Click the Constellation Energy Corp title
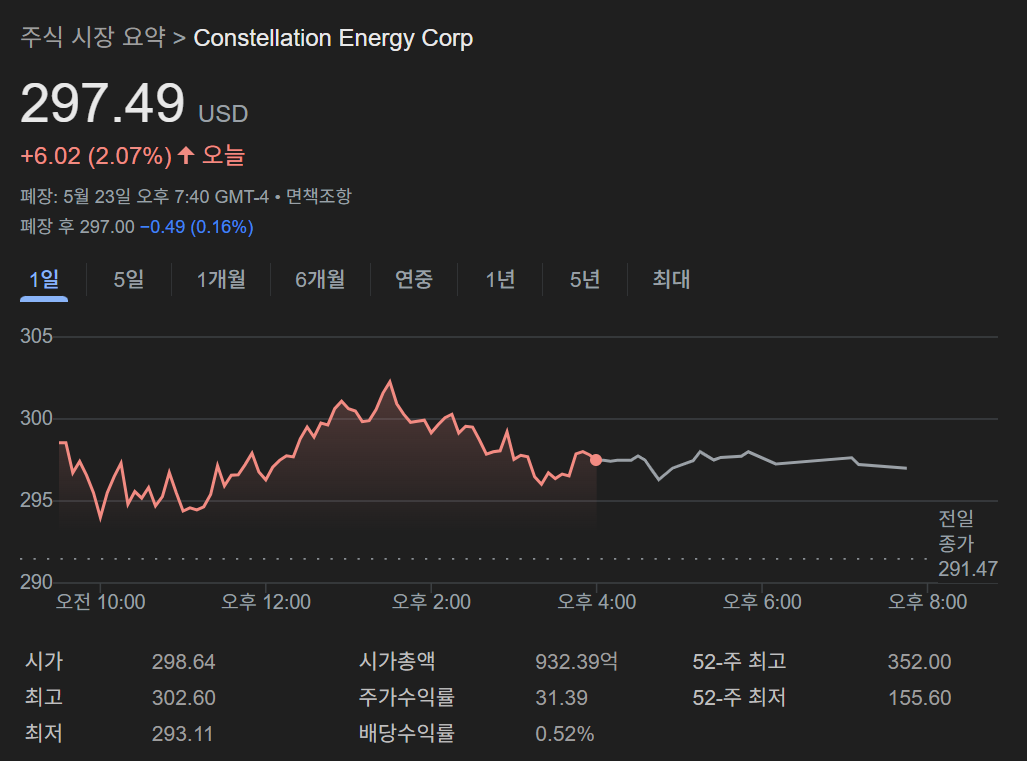Image resolution: width=1027 pixels, height=761 pixels. [333, 38]
